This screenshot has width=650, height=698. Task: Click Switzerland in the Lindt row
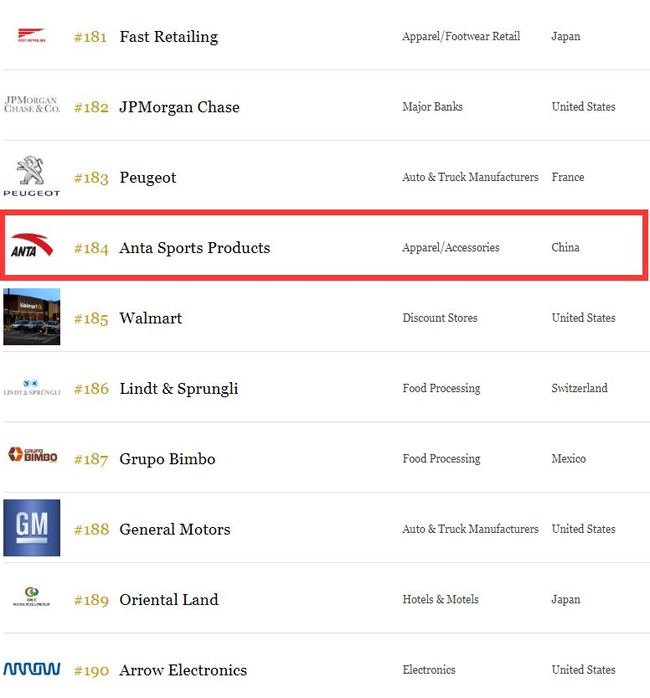click(579, 388)
